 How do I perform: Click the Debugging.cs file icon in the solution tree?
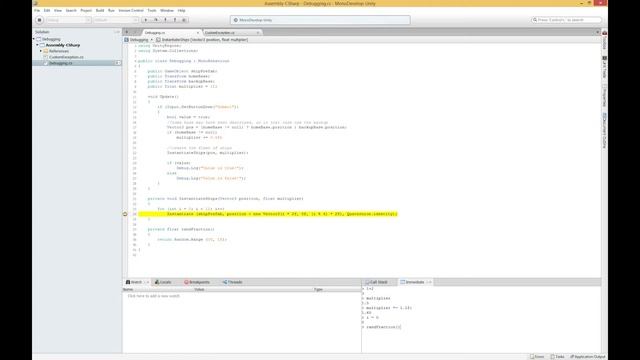(x=46, y=63)
